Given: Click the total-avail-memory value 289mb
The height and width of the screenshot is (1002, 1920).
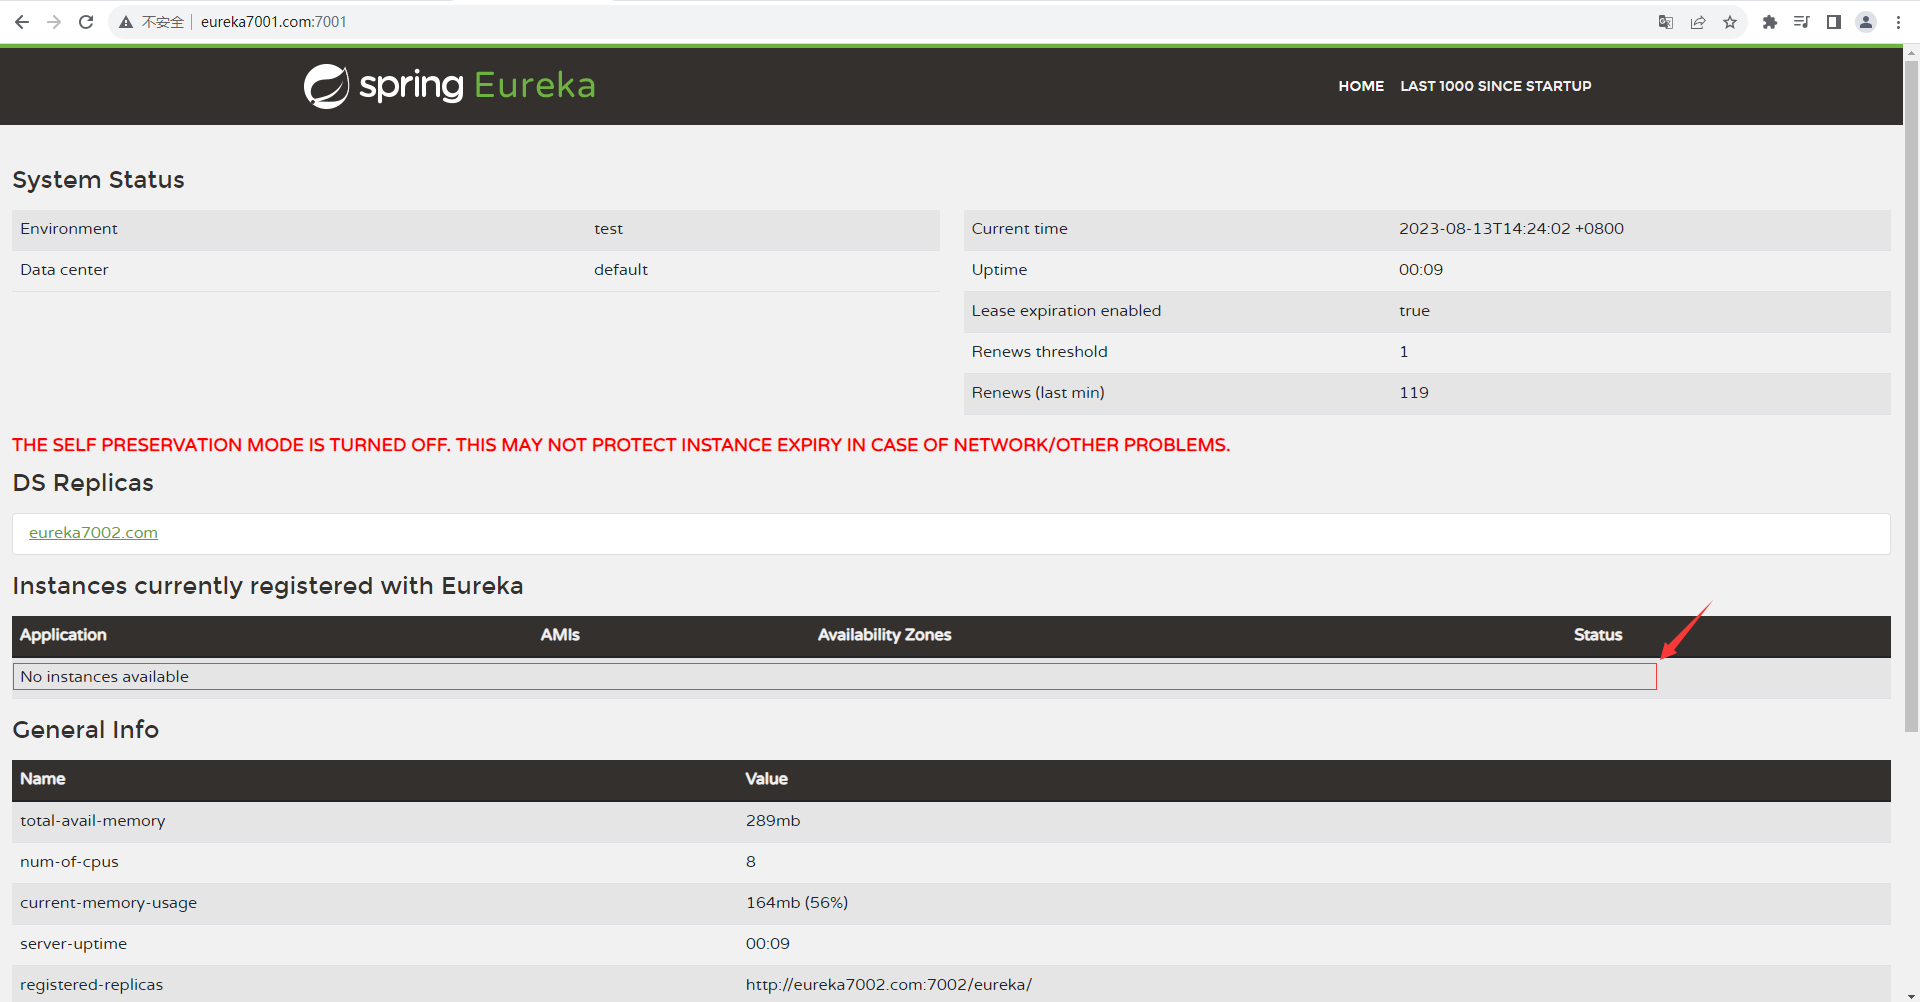Looking at the screenshot, I should tap(773, 821).
